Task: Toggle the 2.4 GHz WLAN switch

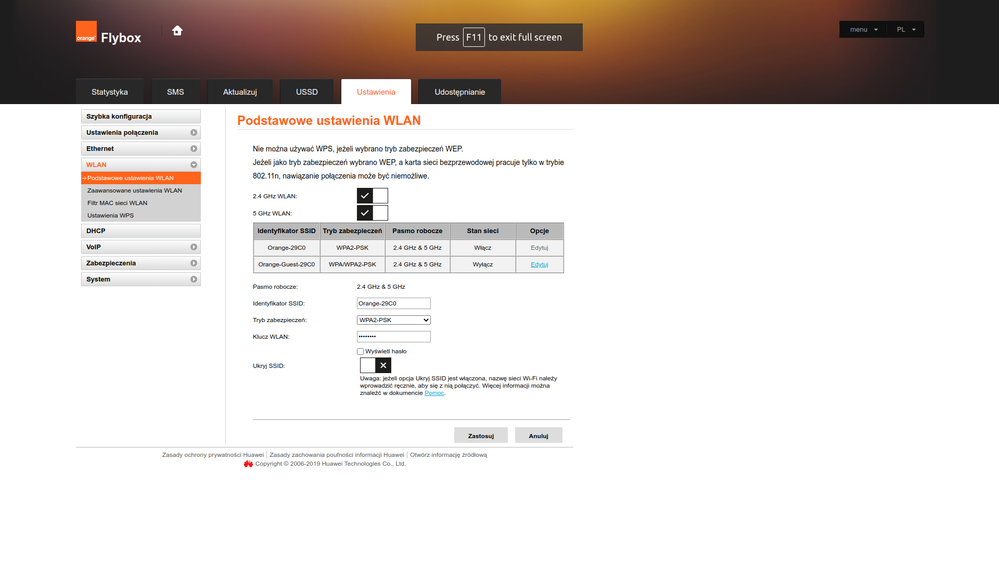Action: (x=372, y=196)
